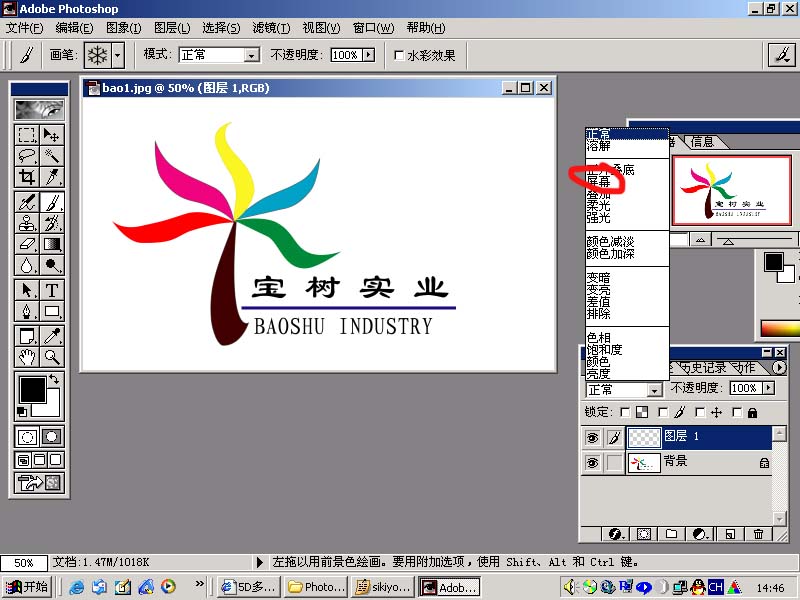Switch to sikiyo... taskbar window

tap(383, 587)
